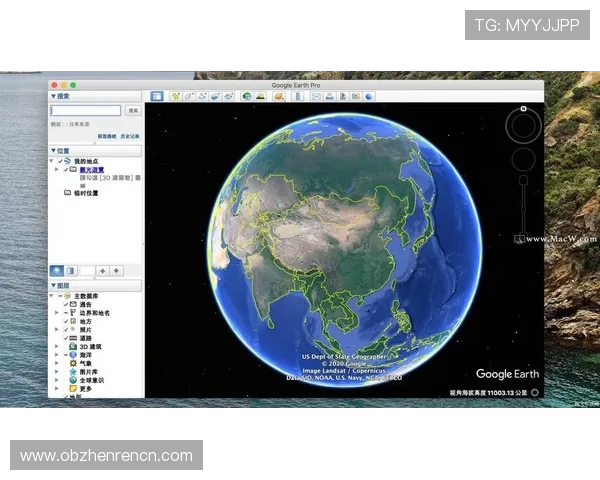Open the Historical Imagery clock tool
Image resolution: width=600 pixels, height=480 pixels.
(x=245, y=96)
